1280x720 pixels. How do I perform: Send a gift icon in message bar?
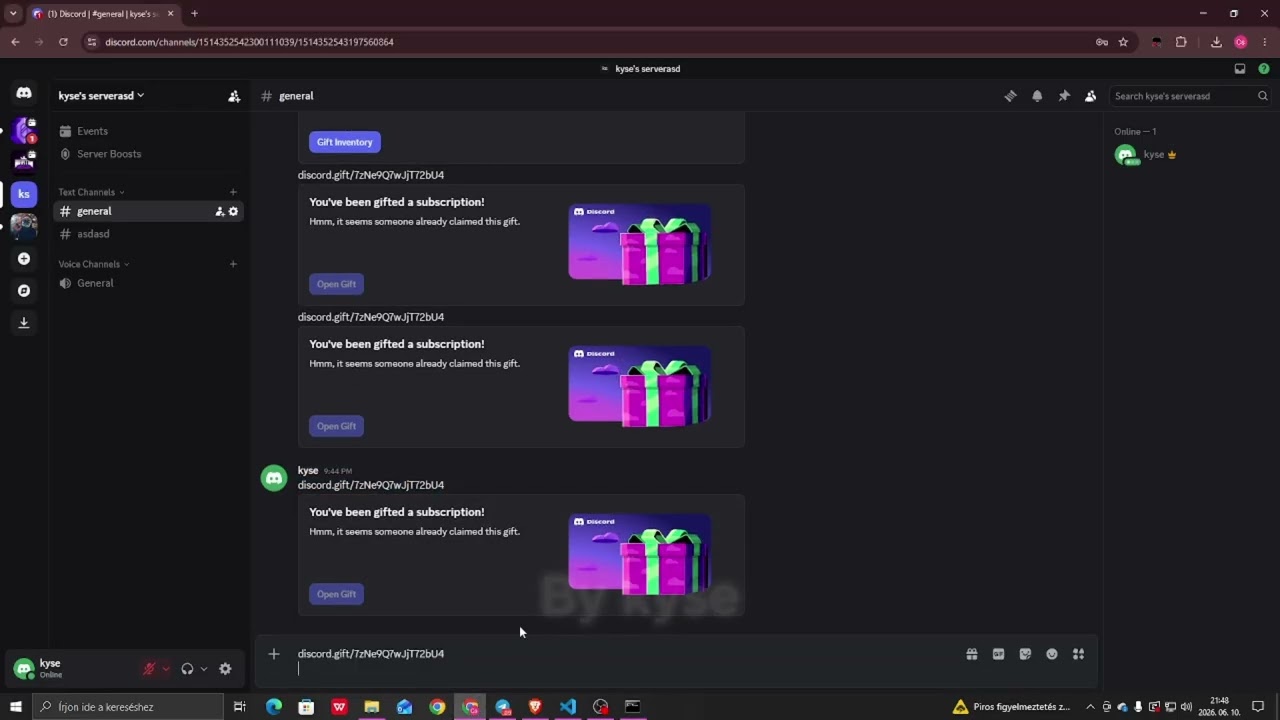point(971,654)
